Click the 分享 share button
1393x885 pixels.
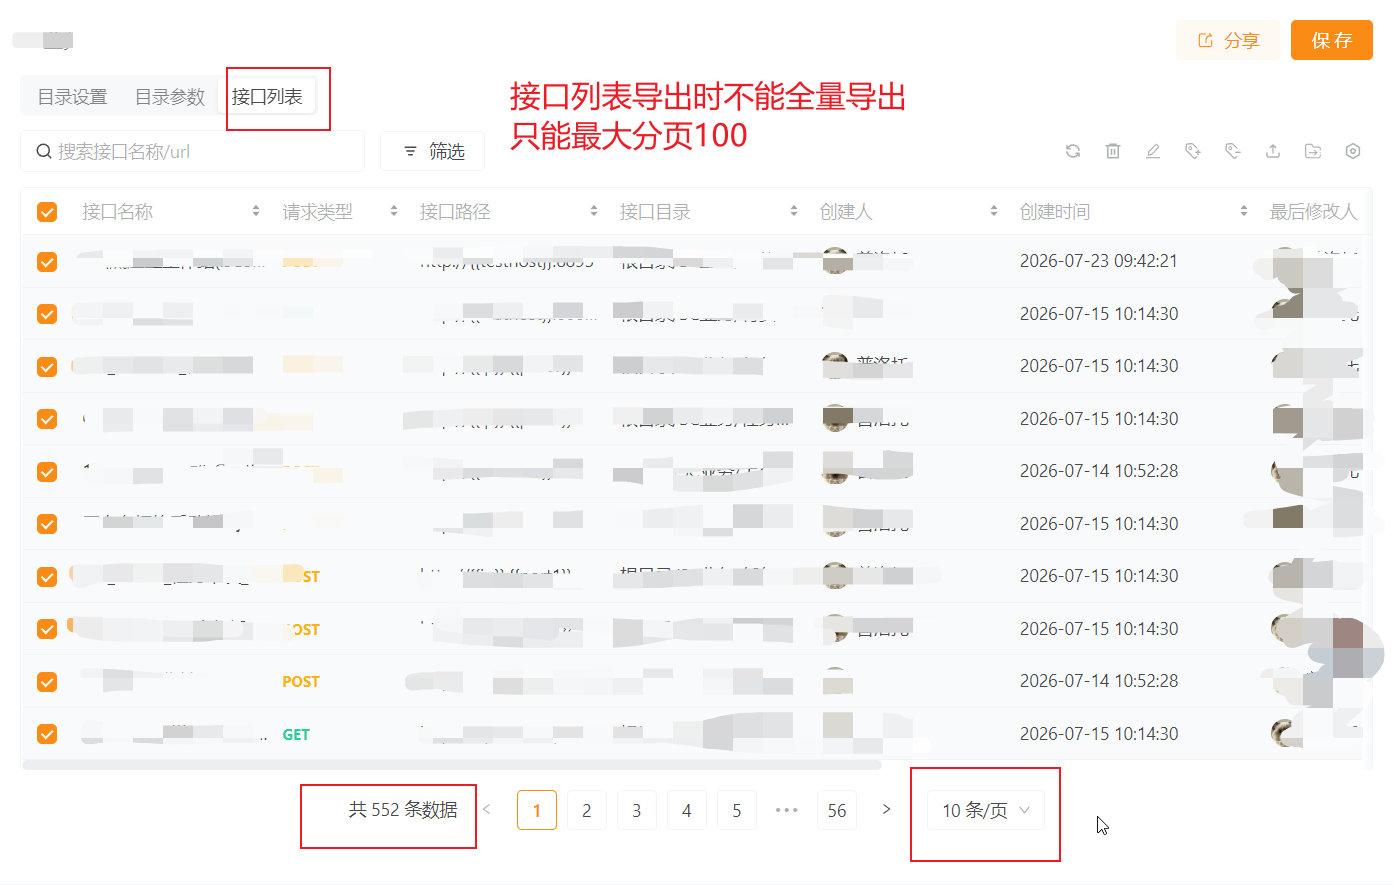pyautogui.click(x=1228, y=40)
